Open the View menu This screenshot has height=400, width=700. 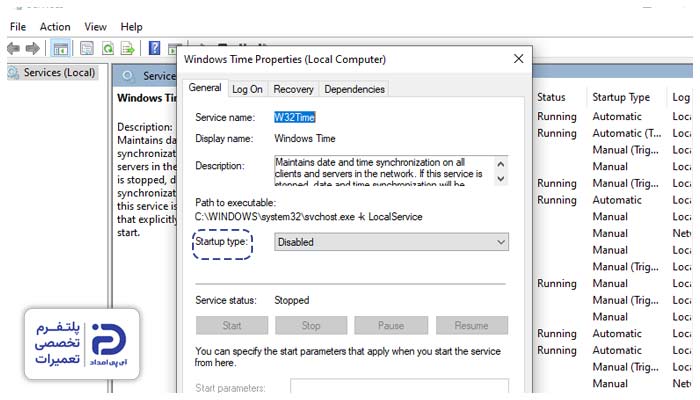tap(96, 27)
